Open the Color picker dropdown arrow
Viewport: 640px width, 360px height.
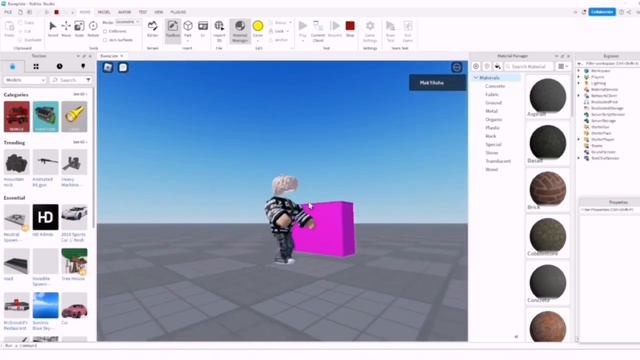click(258, 41)
